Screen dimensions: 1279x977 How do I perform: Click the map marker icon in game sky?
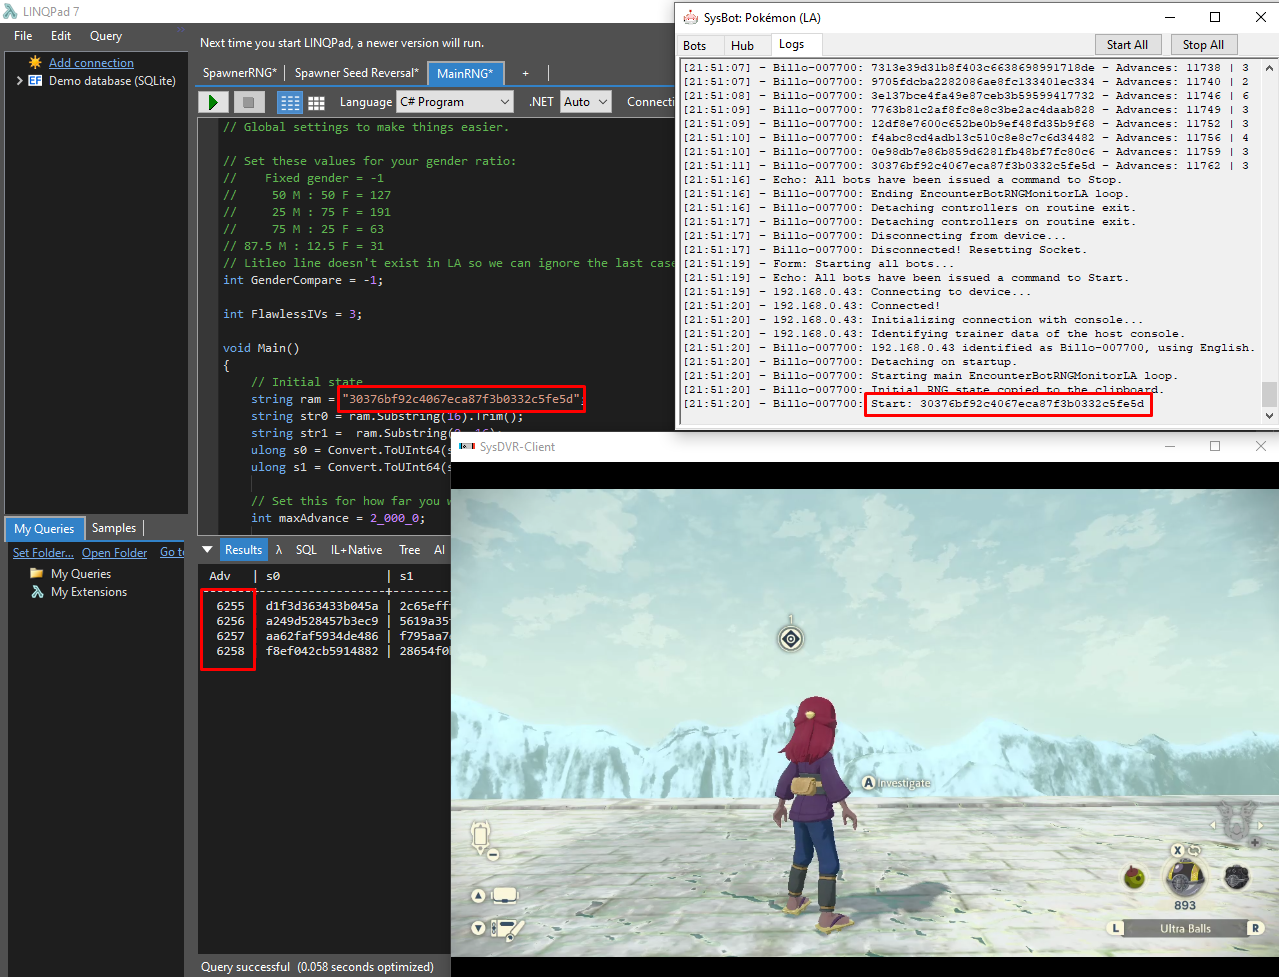pos(791,638)
